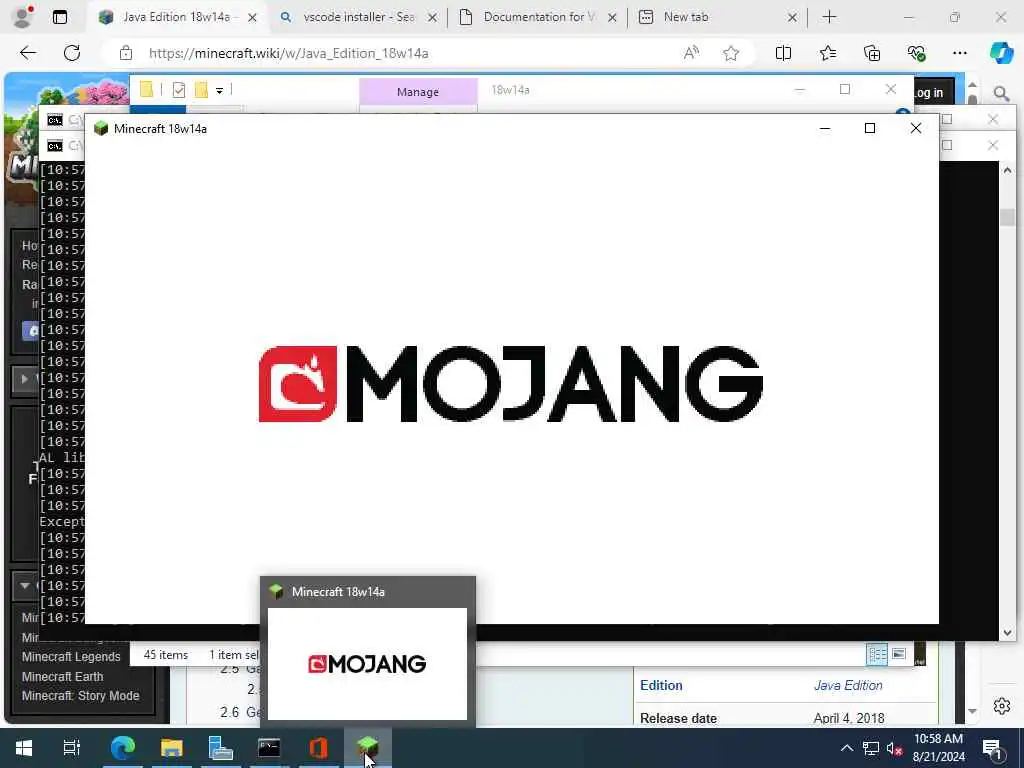Open Read aloud icon

[691, 54]
